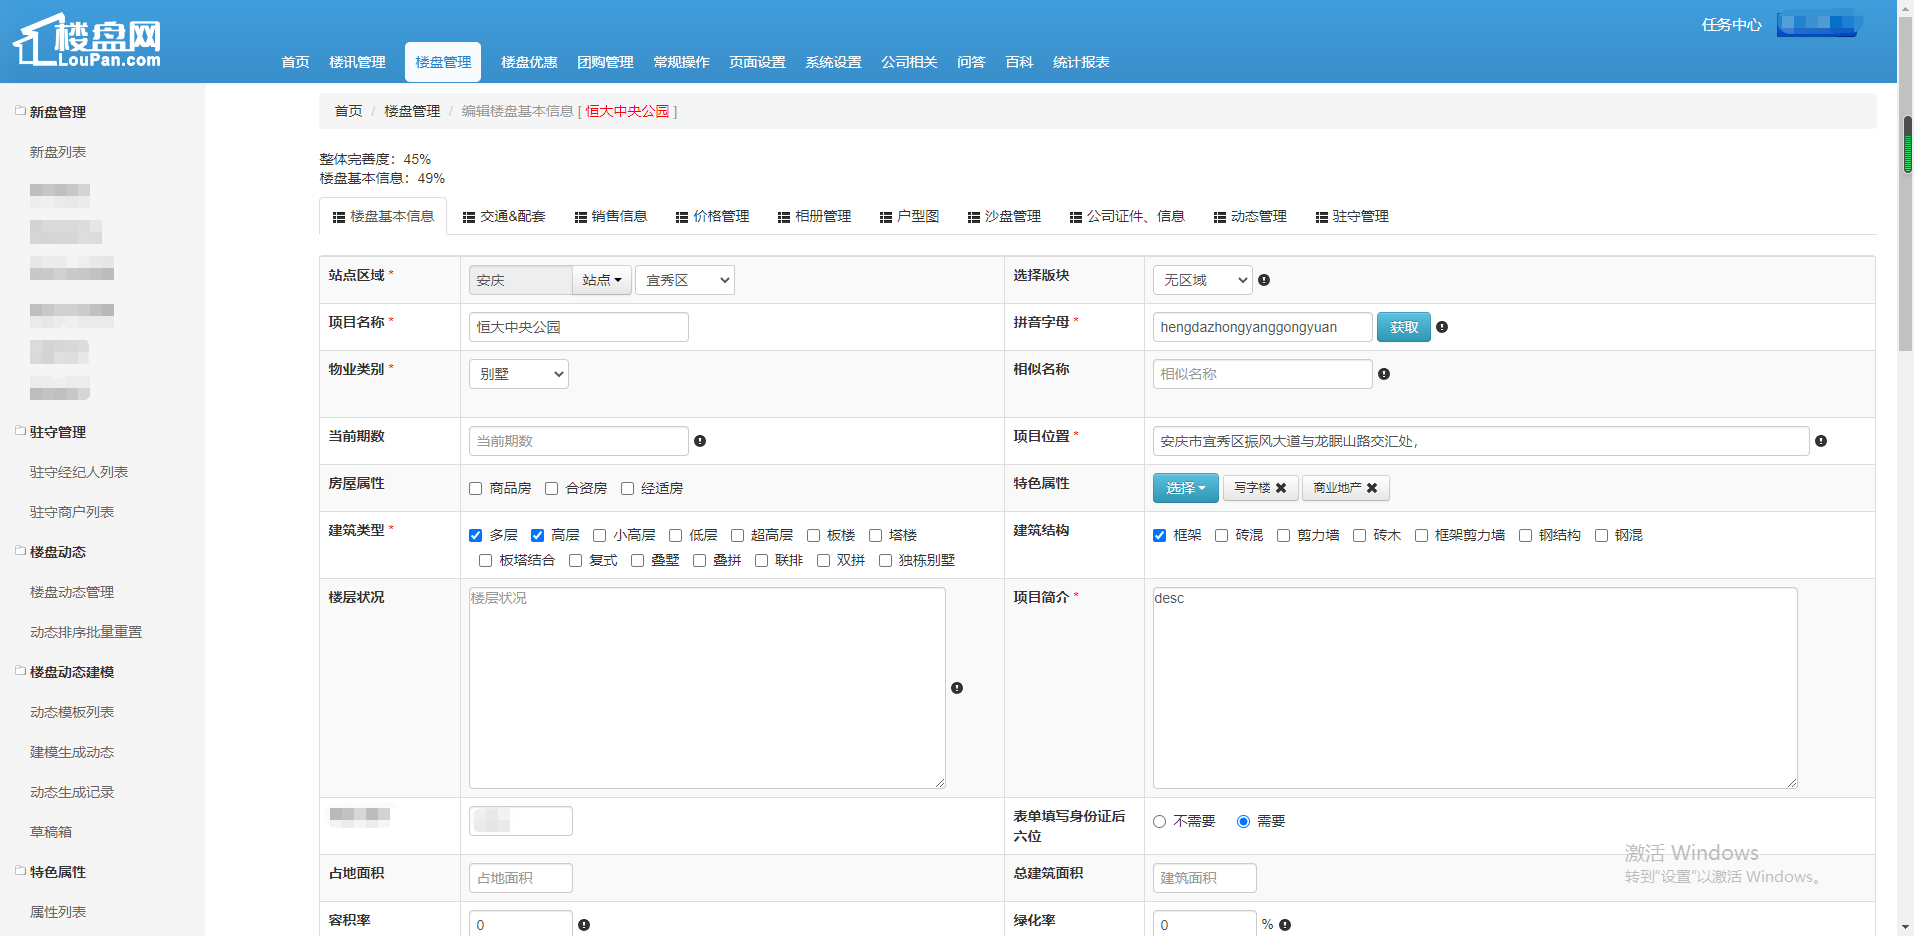Image resolution: width=1914 pixels, height=936 pixels.
Task: Uncheck the 框架 structure checkbox
Action: pyautogui.click(x=1160, y=536)
